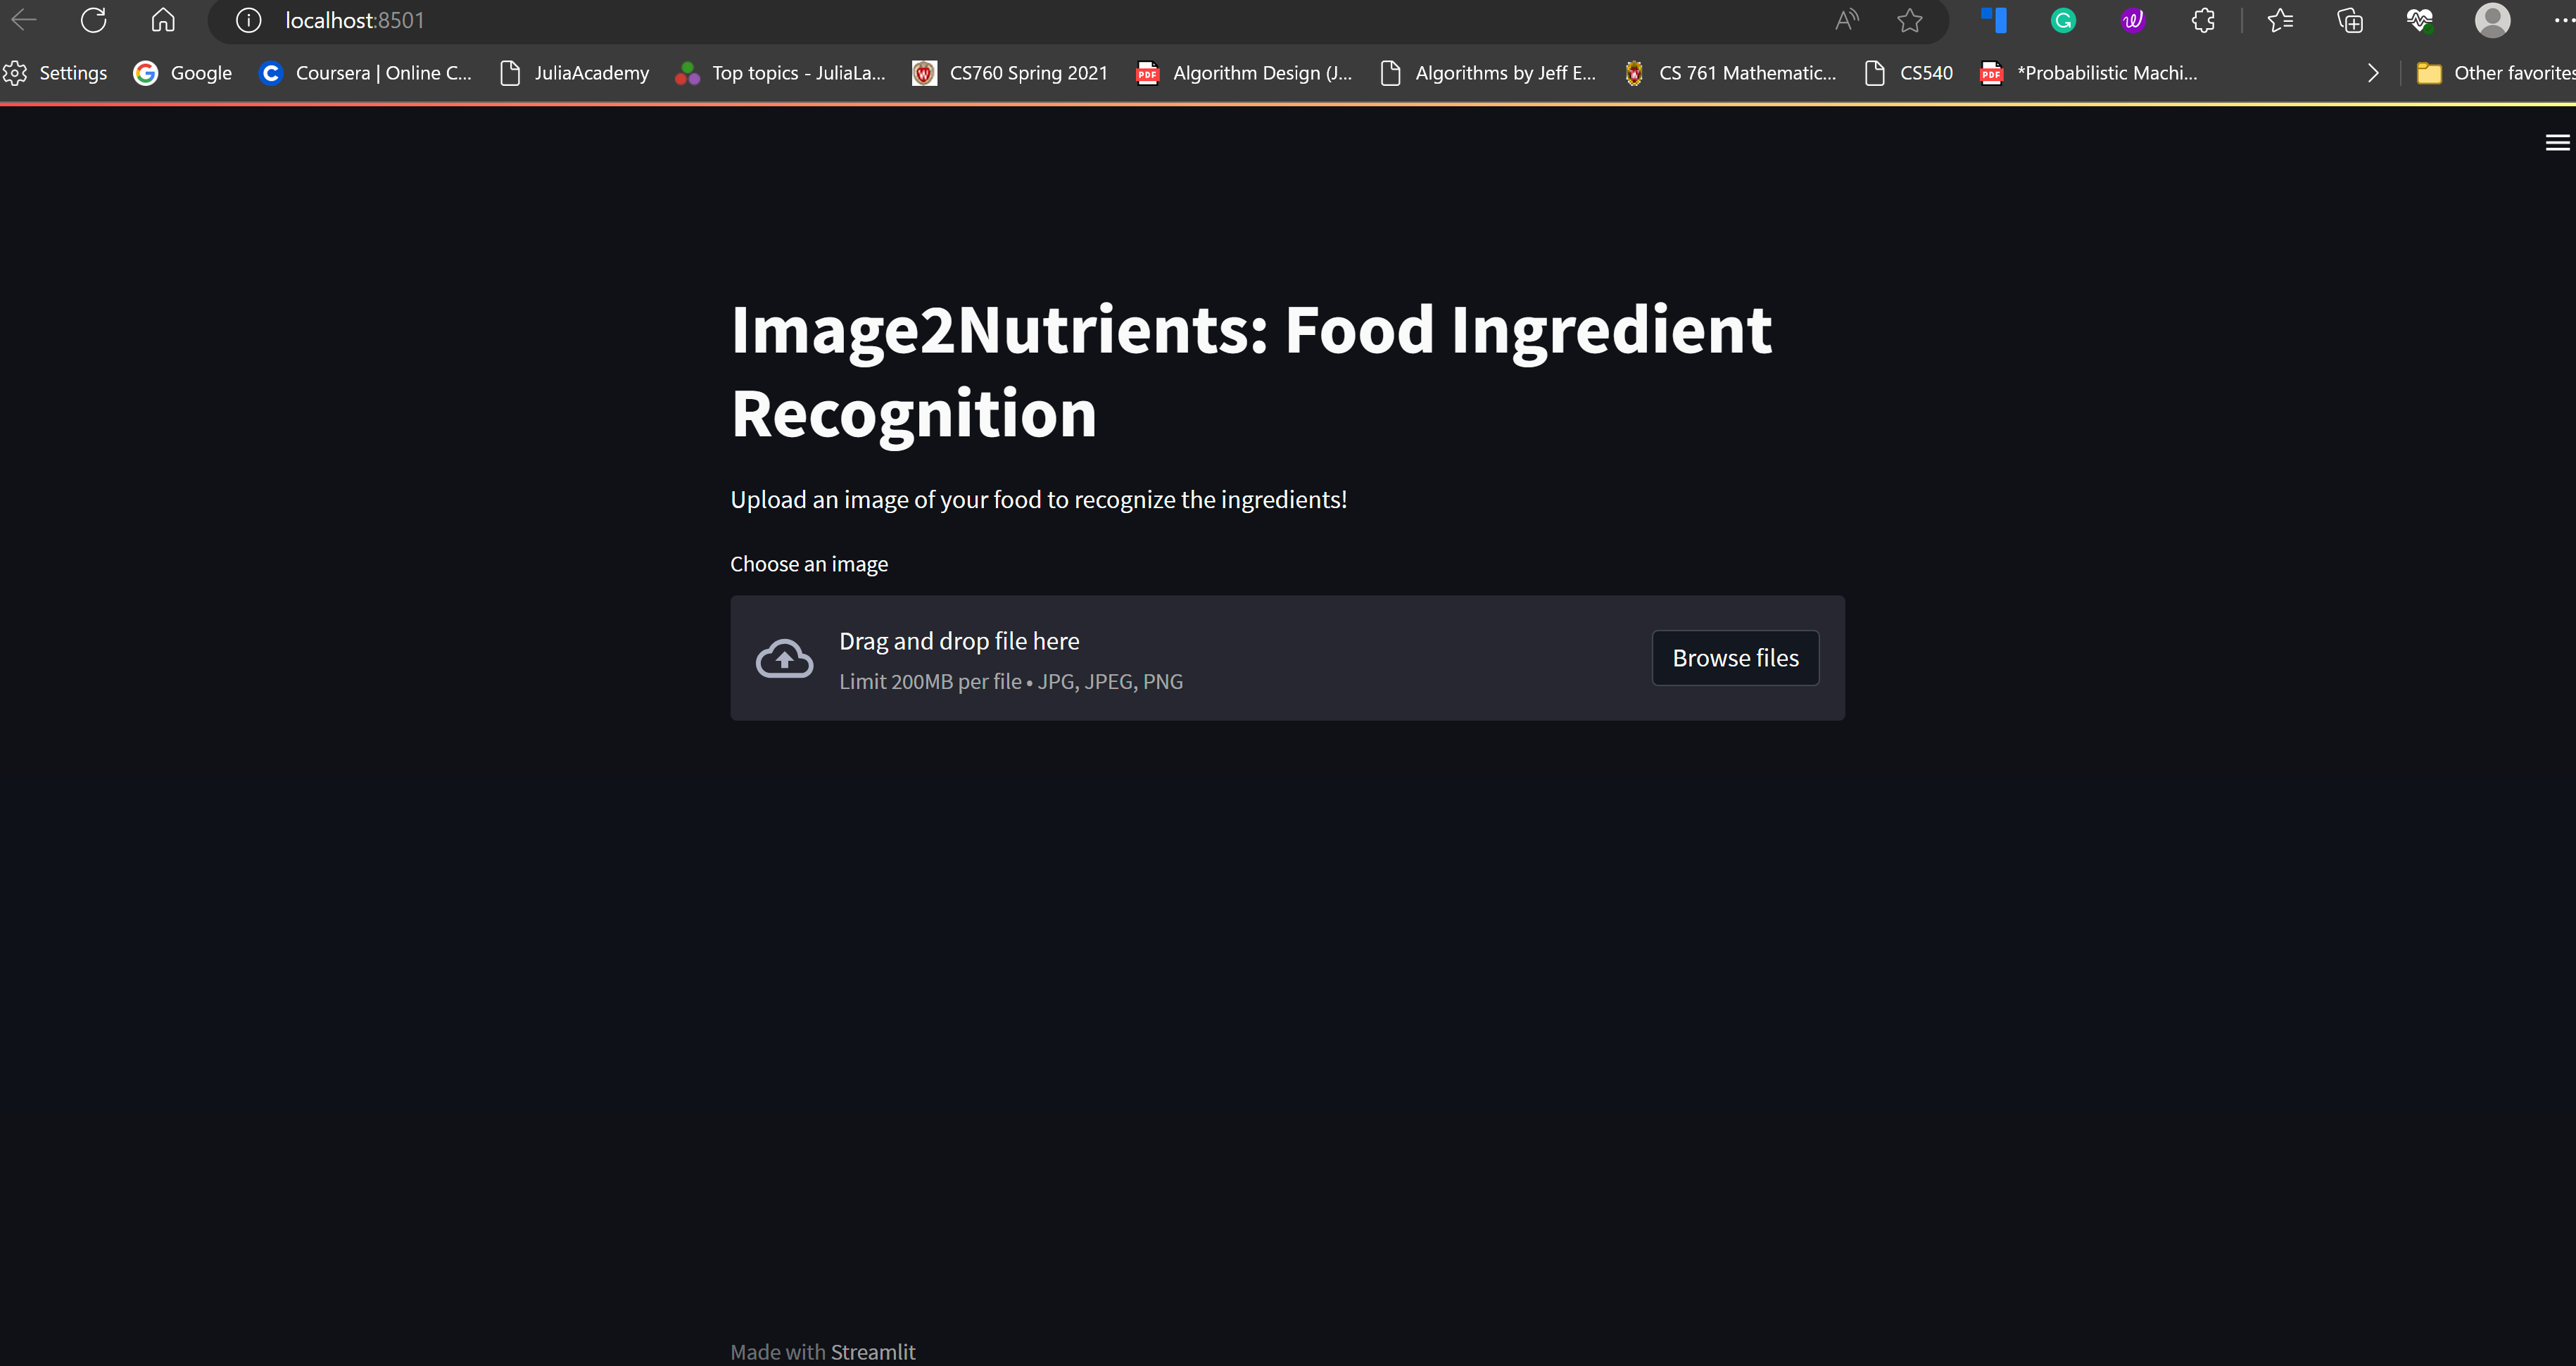Open the Collections icon in toolbar
2576x1366 pixels.
click(x=2350, y=20)
